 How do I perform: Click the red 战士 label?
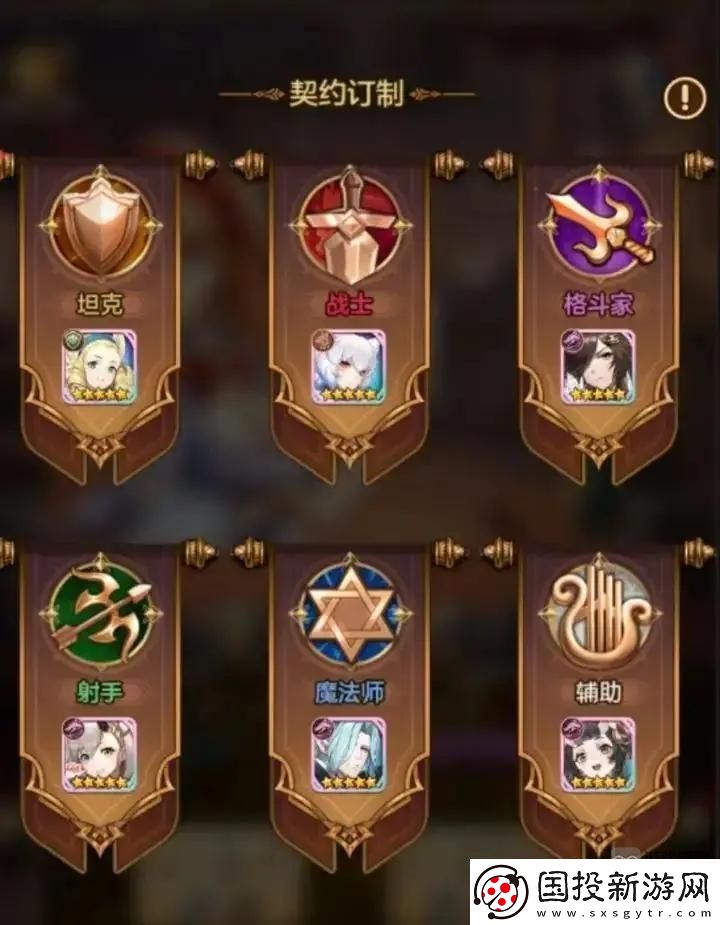click(x=349, y=304)
